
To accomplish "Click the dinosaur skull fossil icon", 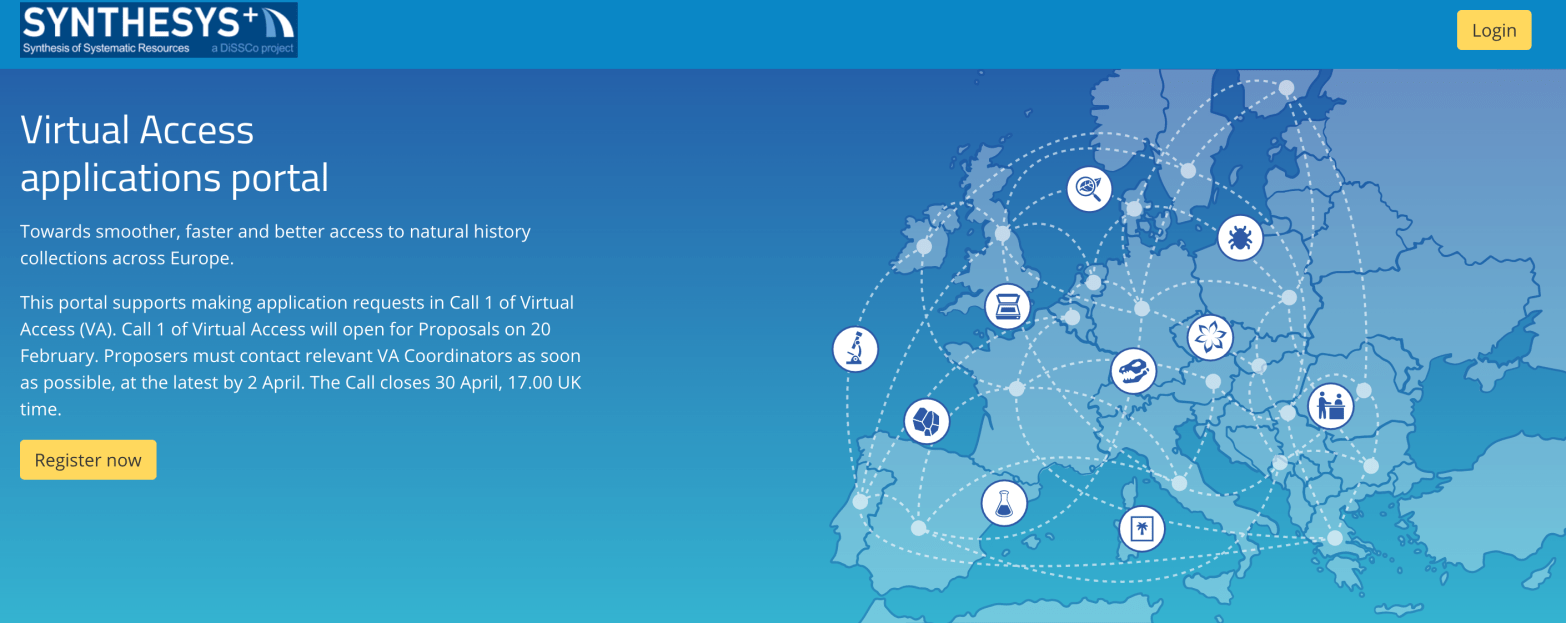I will [1133, 372].
